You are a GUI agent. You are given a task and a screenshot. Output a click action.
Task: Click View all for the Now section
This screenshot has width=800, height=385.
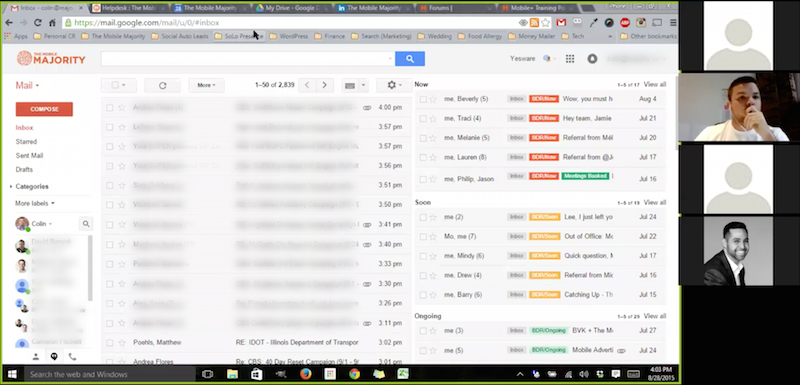click(655, 85)
